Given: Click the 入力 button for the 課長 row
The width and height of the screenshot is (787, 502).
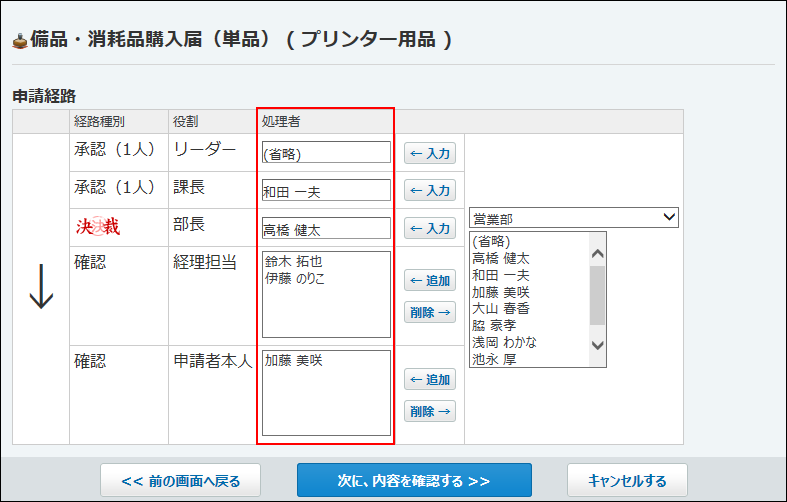Looking at the screenshot, I should pyautogui.click(x=430, y=190).
